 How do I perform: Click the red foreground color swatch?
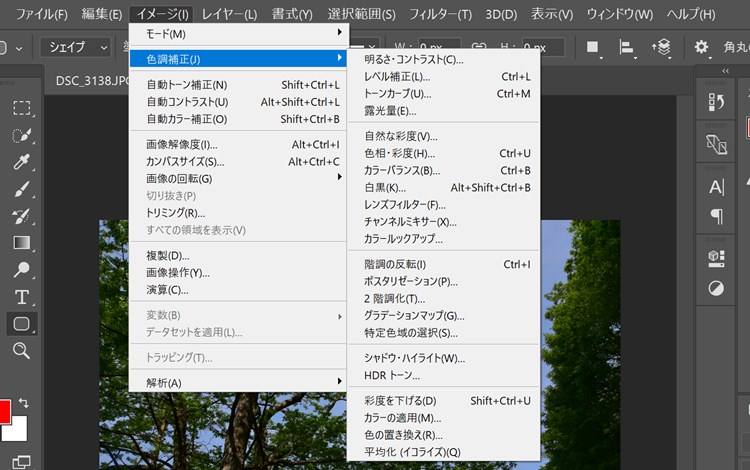pyautogui.click(x=4, y=412)
